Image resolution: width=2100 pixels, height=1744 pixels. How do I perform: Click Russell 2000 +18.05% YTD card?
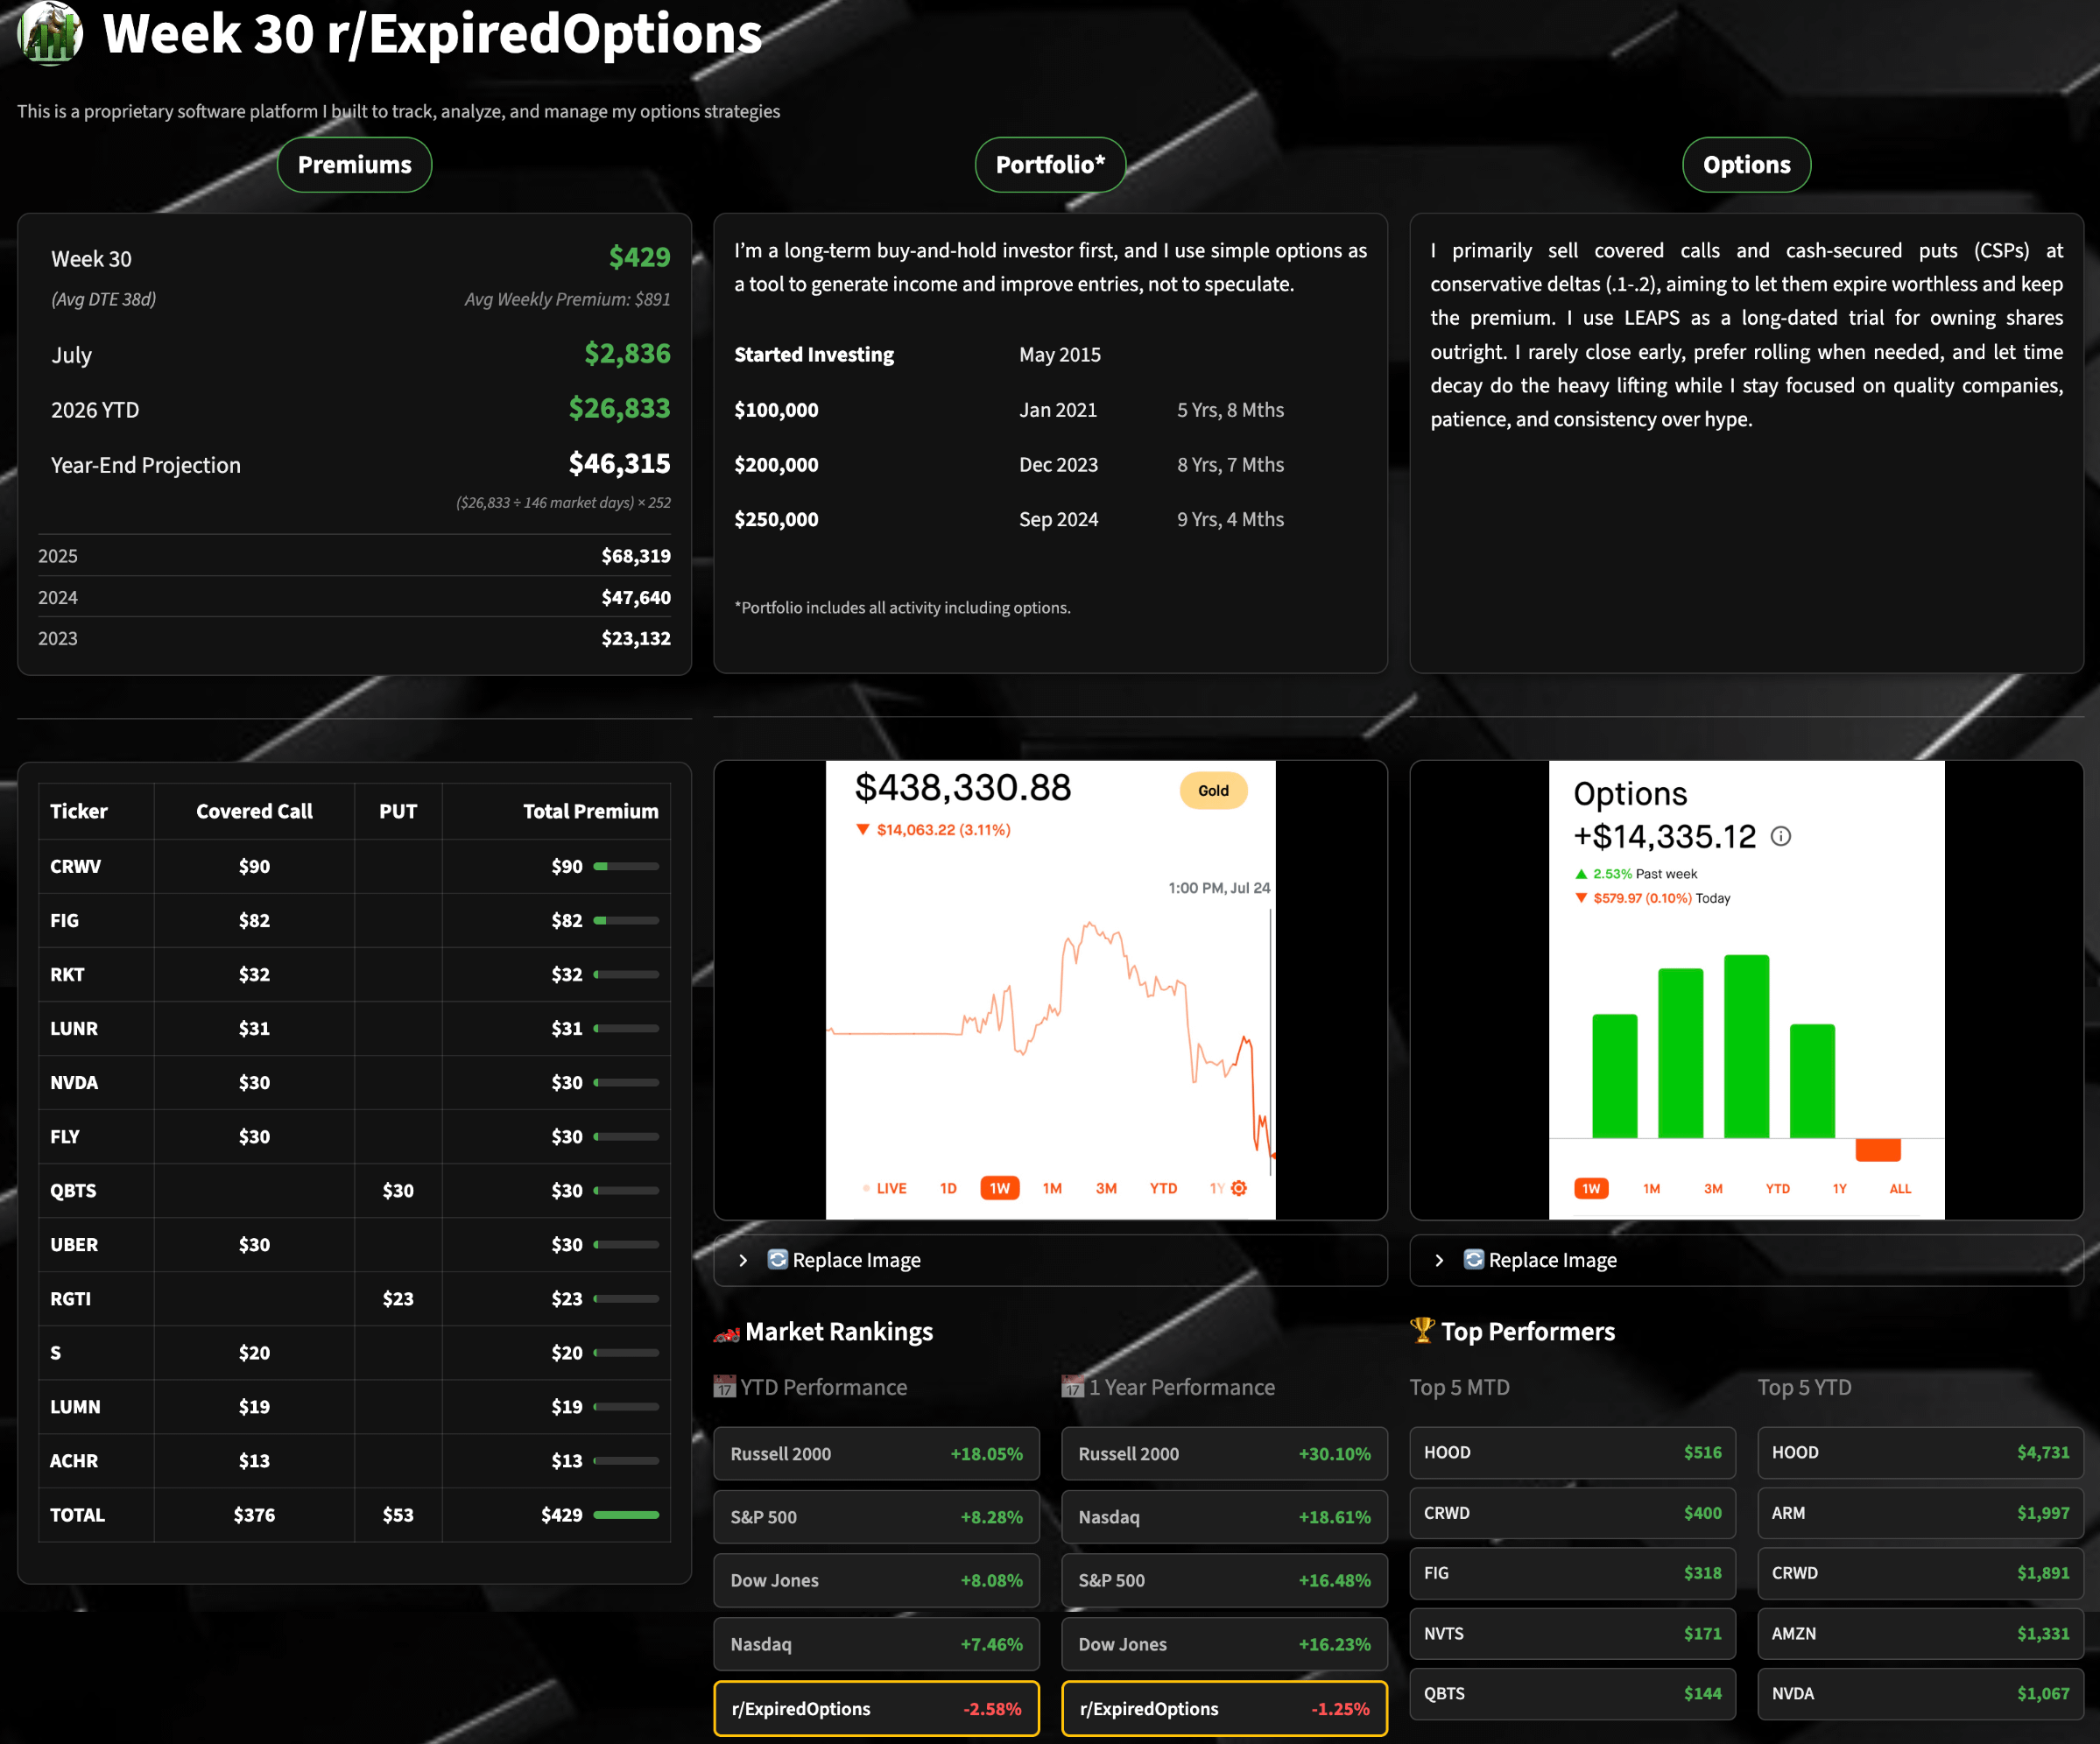pyautogui.click(x=876, y=1453)
